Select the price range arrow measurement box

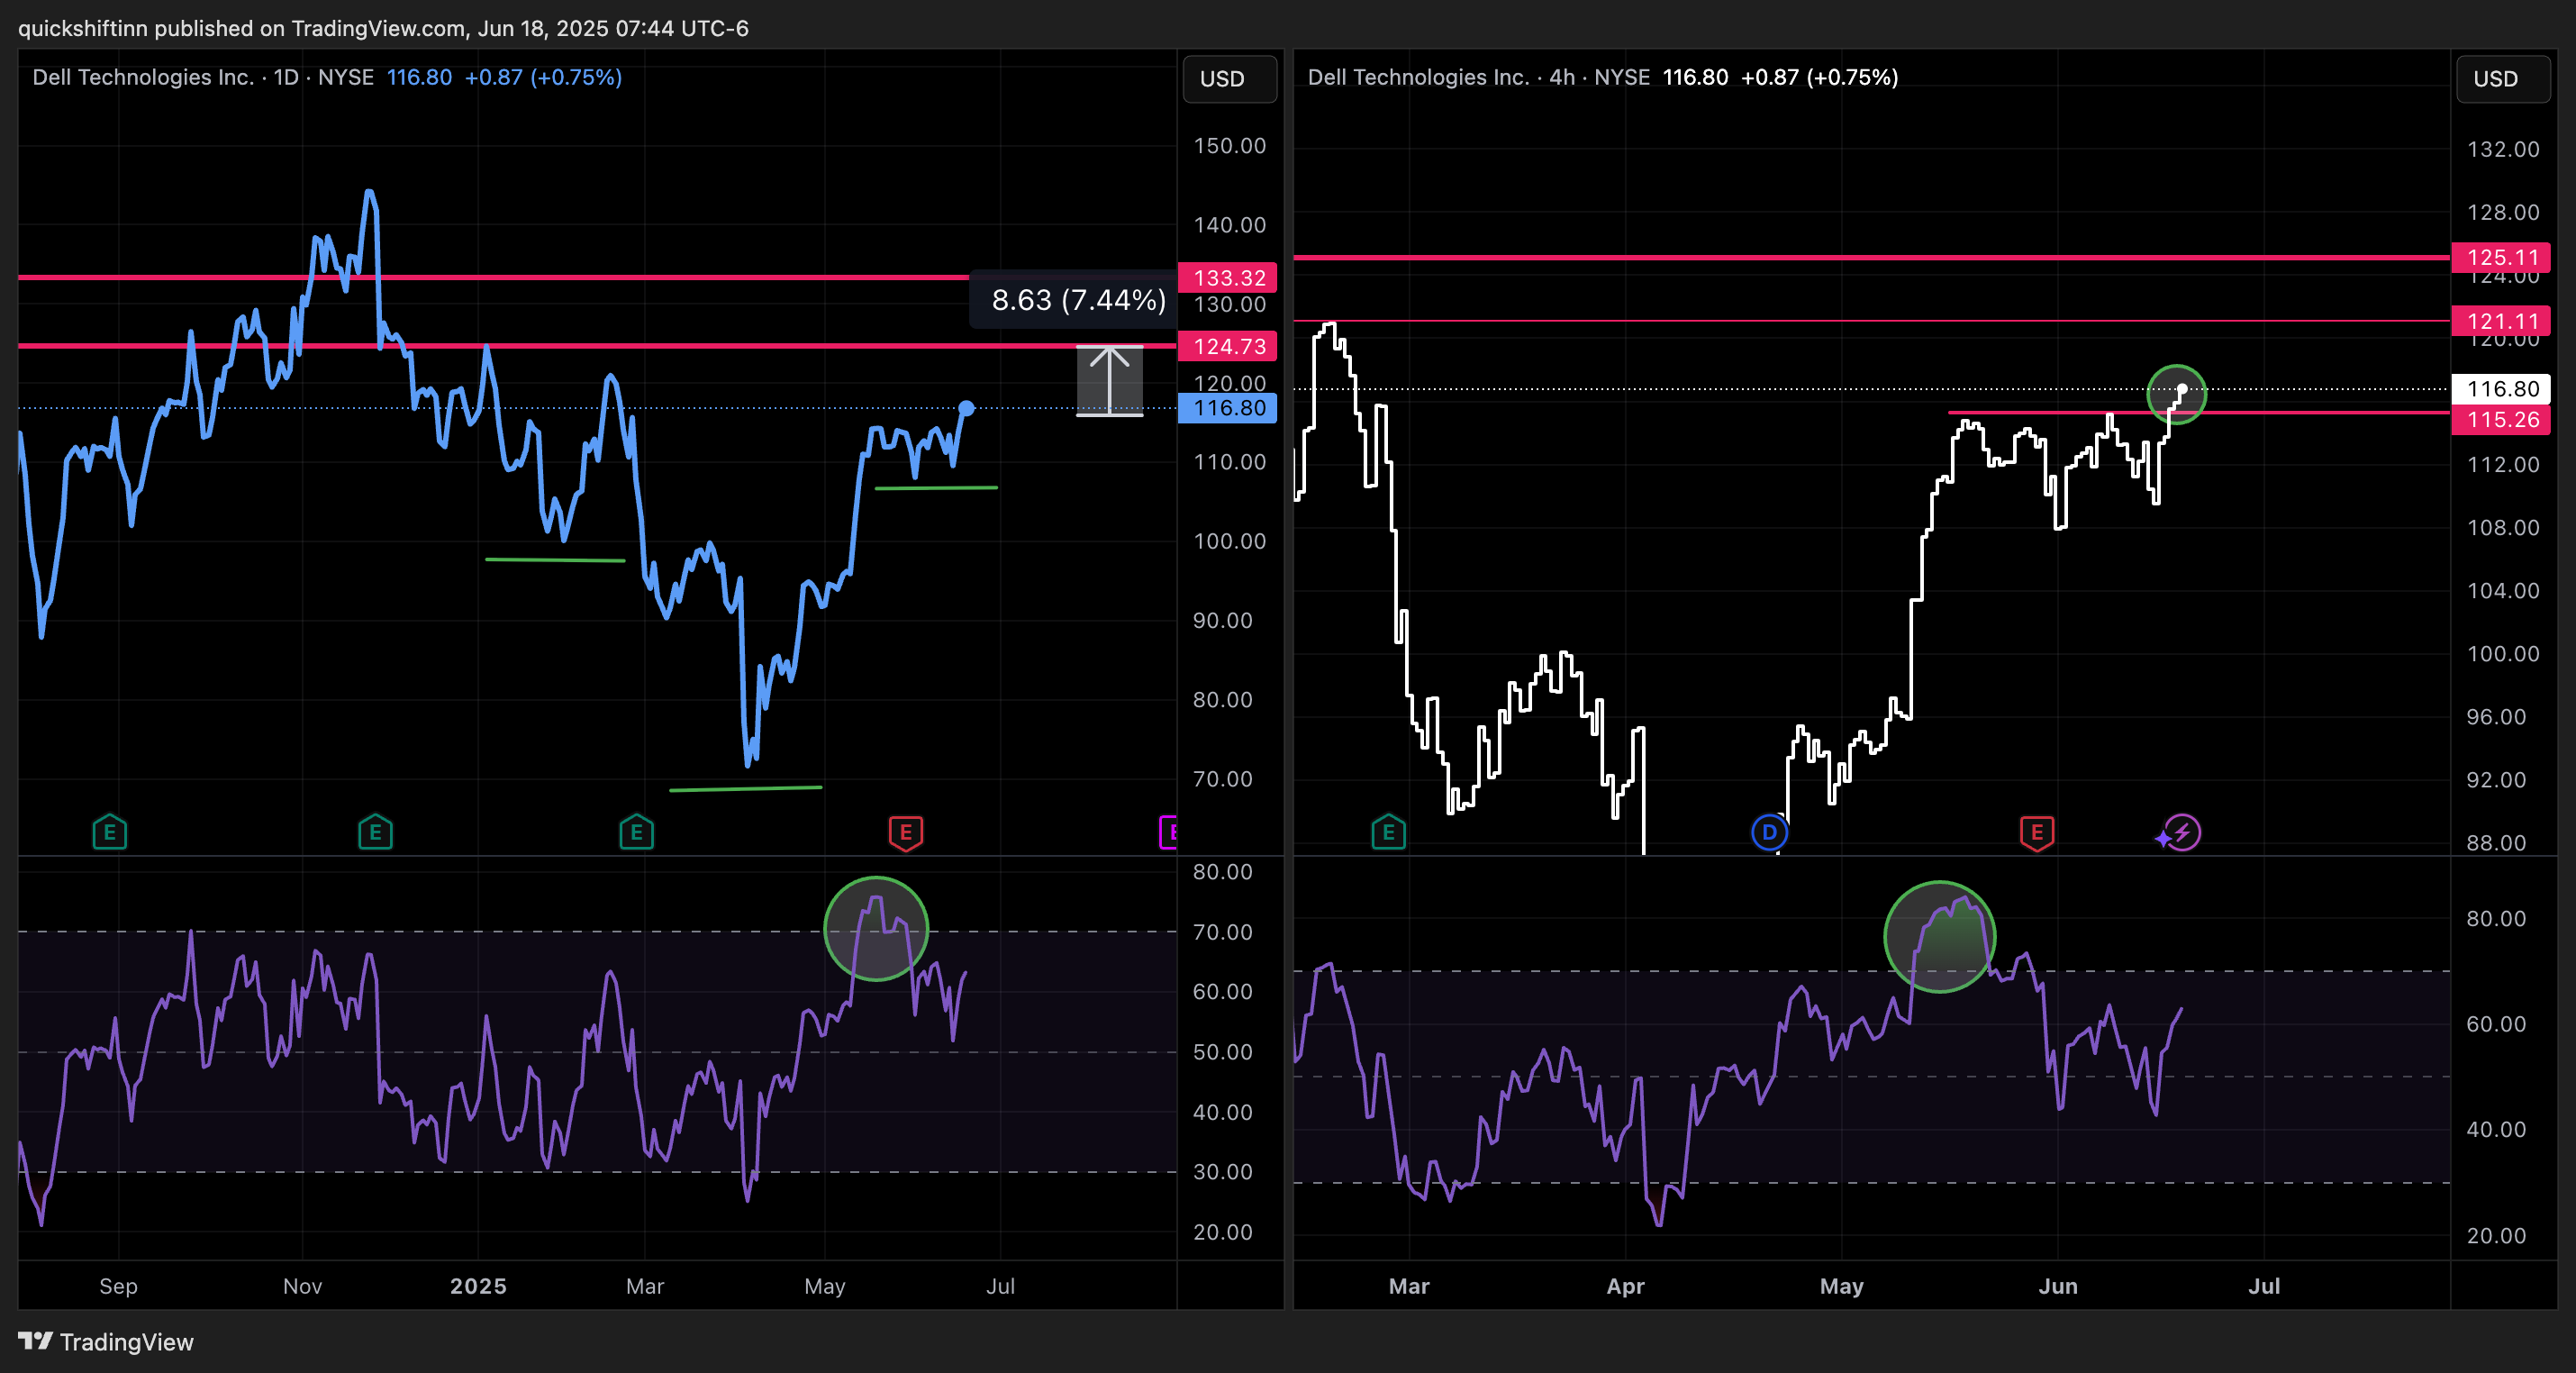coord(1109,381)
